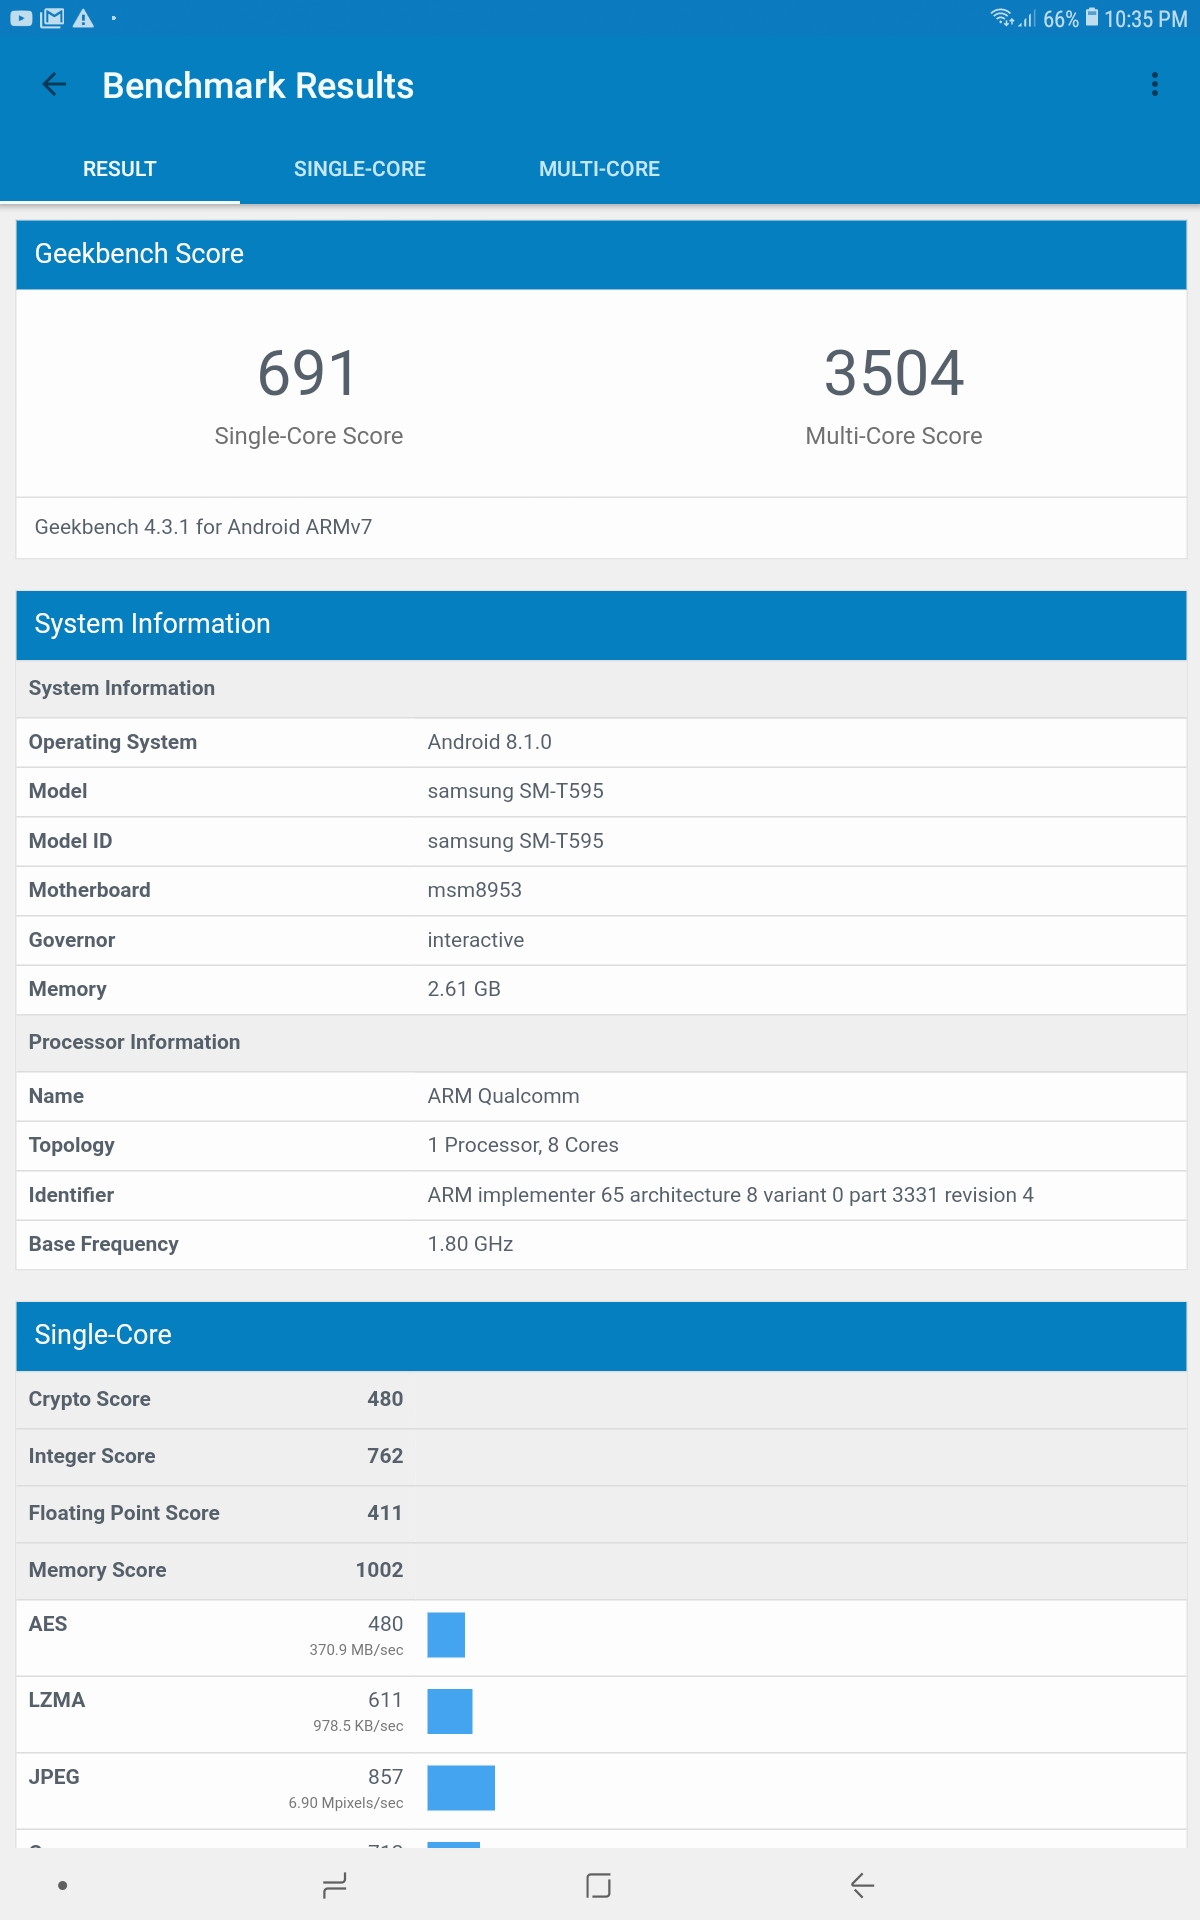Tap the YouTube notification icon
The width and height of the screenshot is (1200, 1920).
coord(21,18)
